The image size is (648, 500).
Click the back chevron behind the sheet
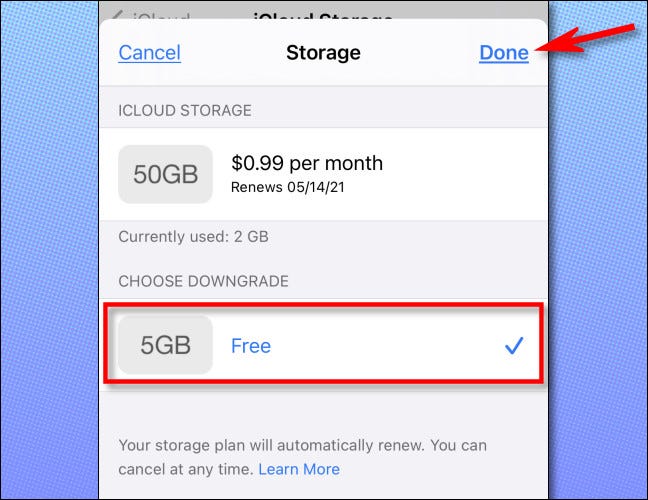click(x=117, y=17)
